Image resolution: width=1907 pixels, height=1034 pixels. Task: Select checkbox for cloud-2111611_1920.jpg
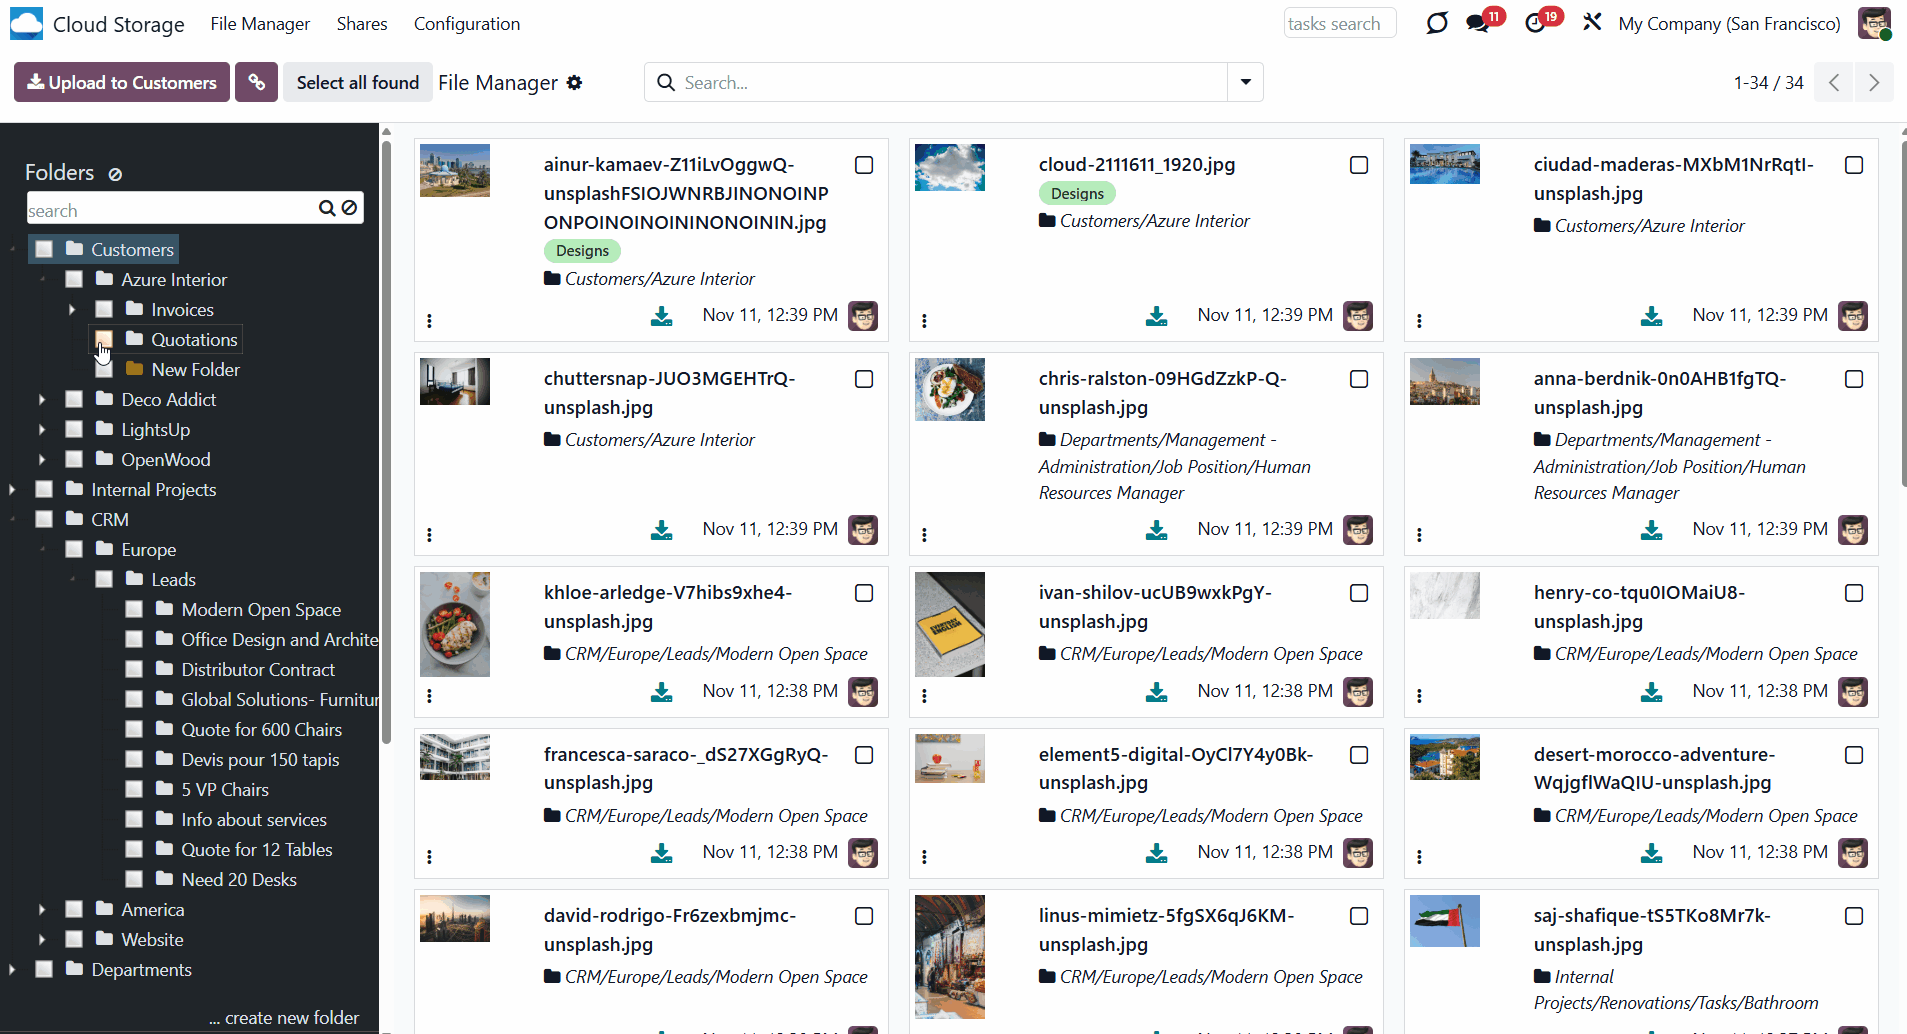[1359, 165]
